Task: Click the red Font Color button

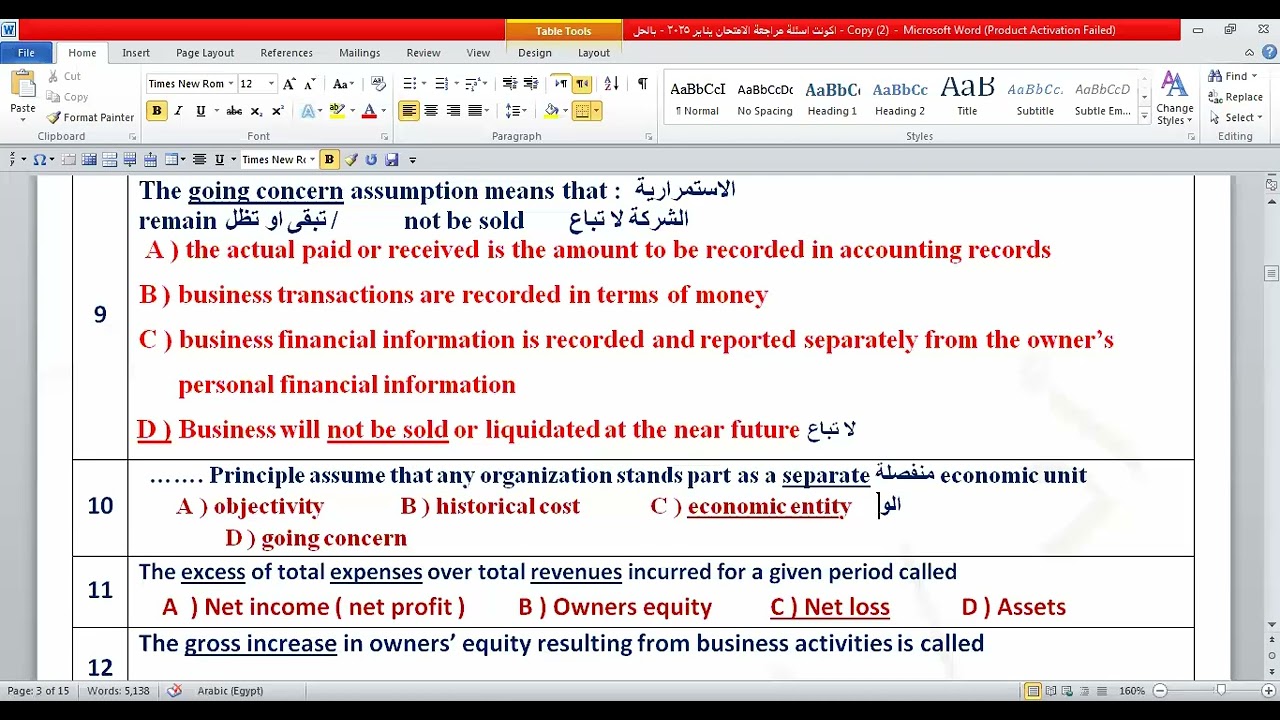Action: click(x=369, y=111)
